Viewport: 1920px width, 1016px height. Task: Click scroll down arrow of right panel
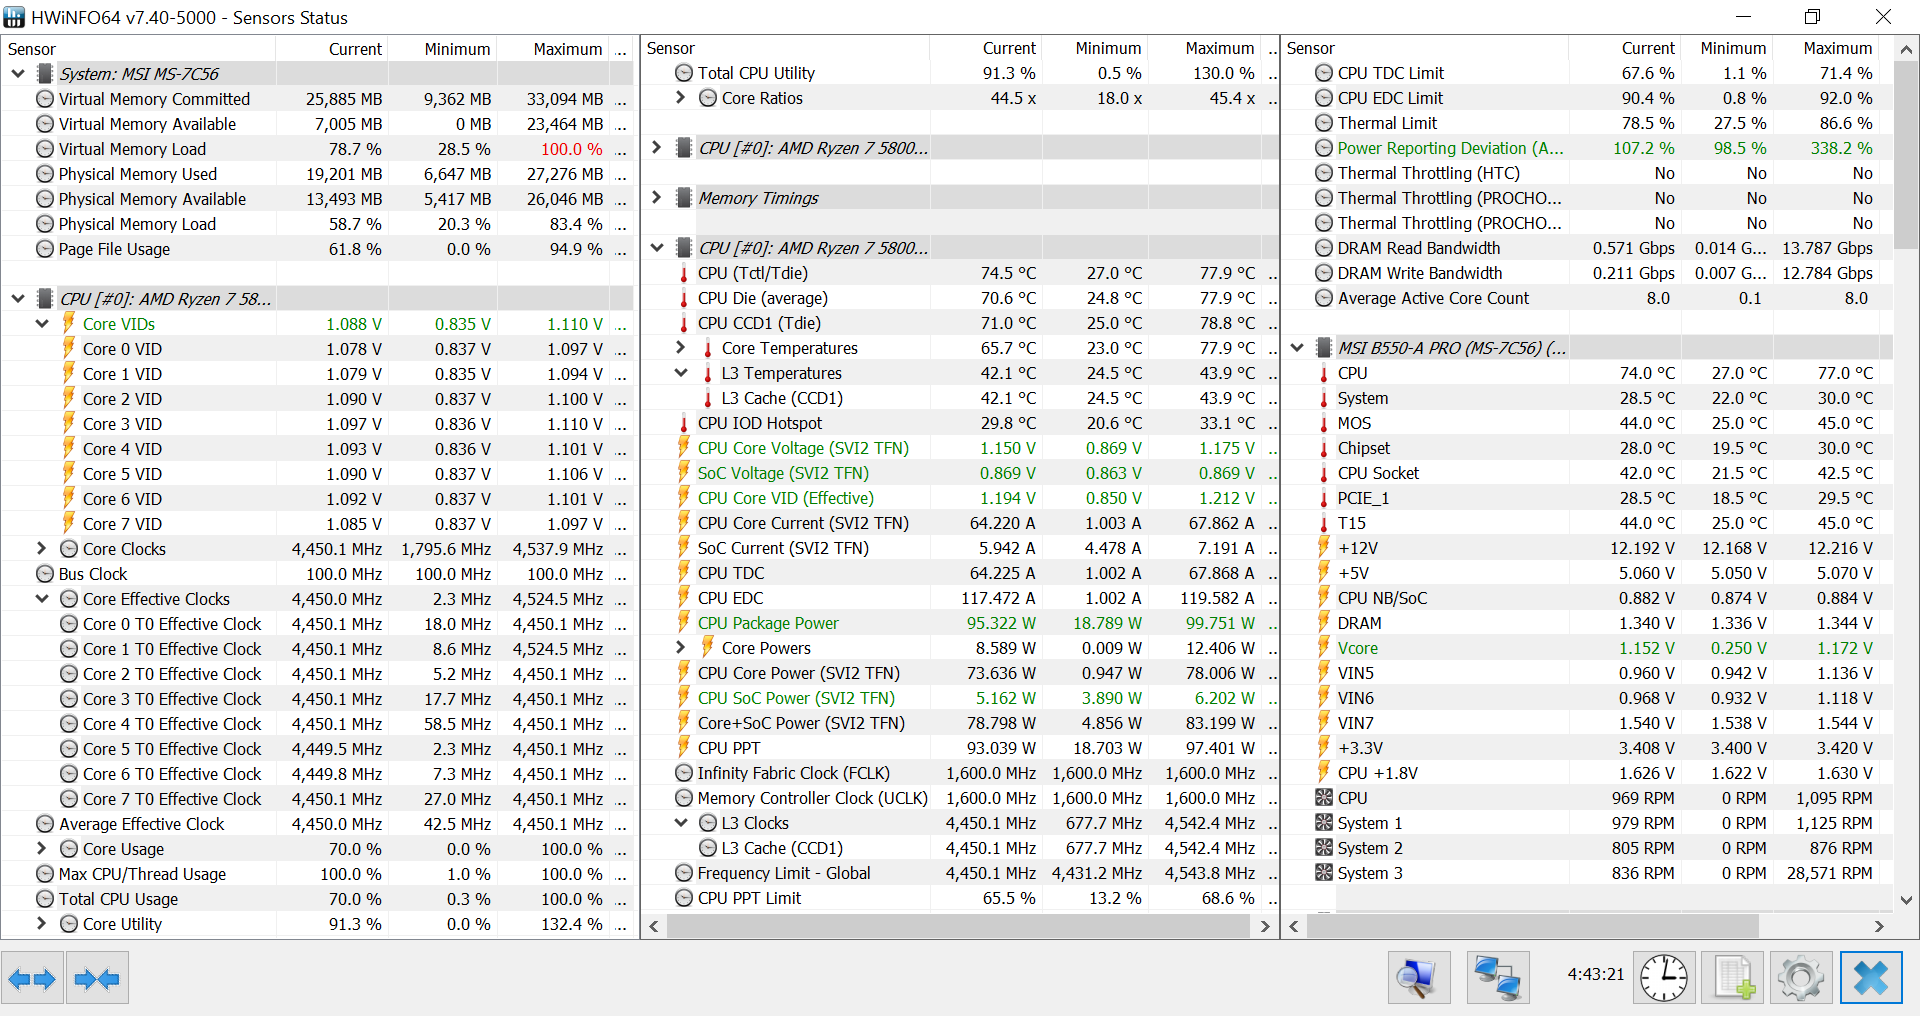coord(1906,900)
